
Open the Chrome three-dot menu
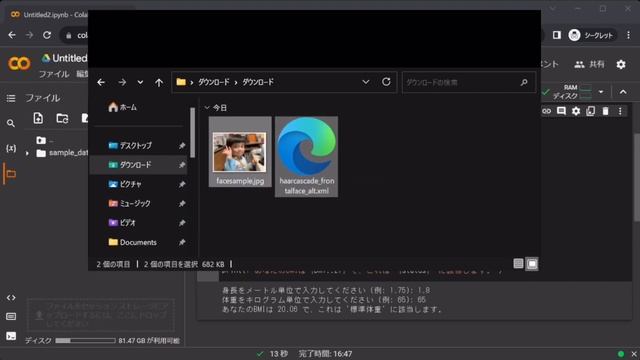[x=628, y=35]
